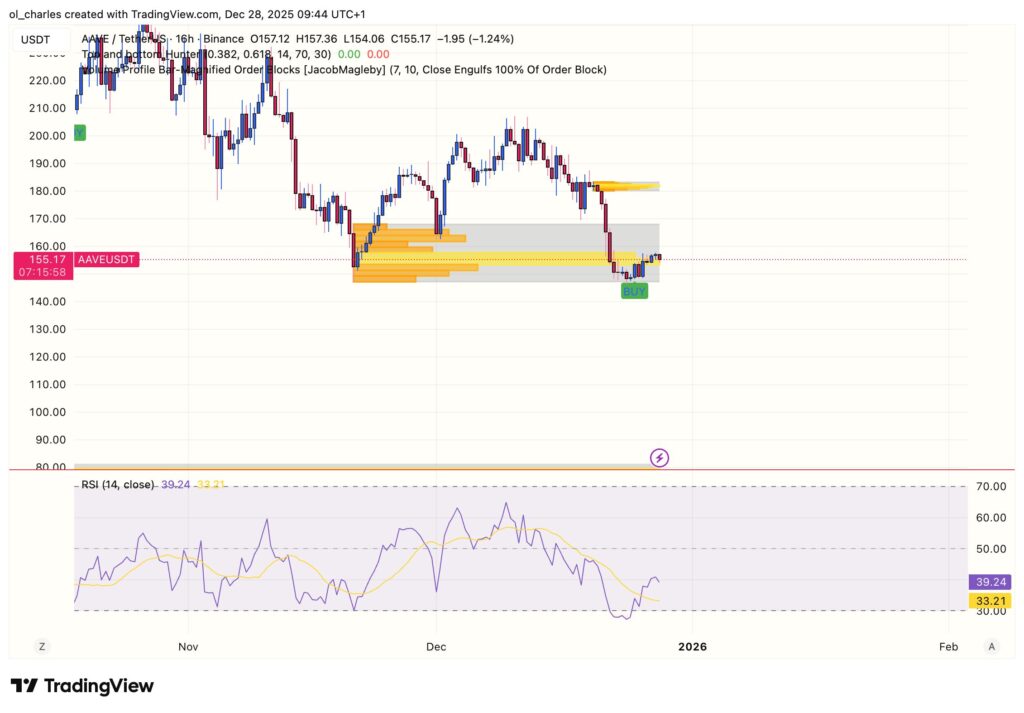Click the countdown timer 07:15:58 label
The width and height of the screenshot is (1024, 713).
tap(42, 273)
